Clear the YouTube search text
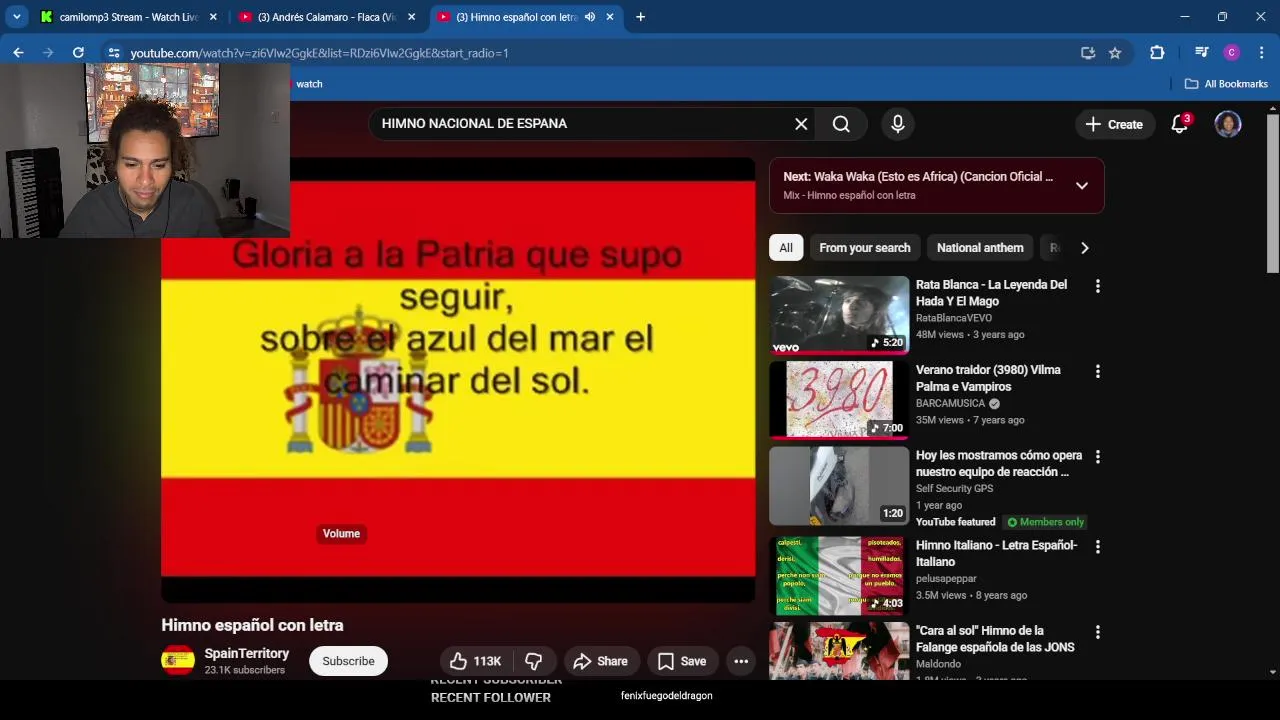 (801, 124)
